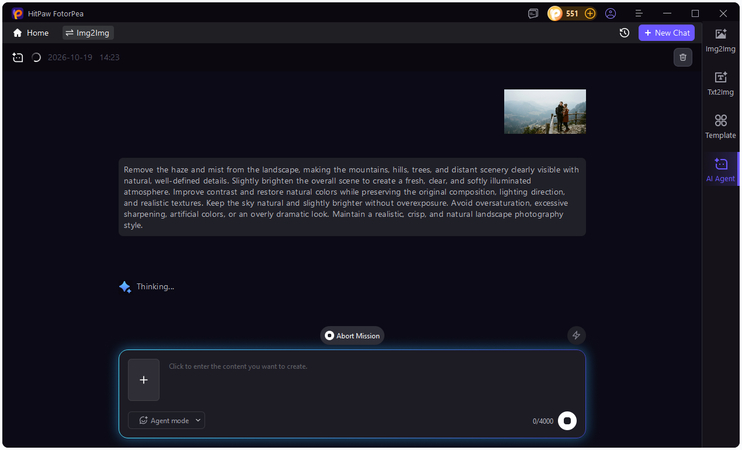Open Txt2Img in the right sidebar
742x450 pixels.
[720, 83]
